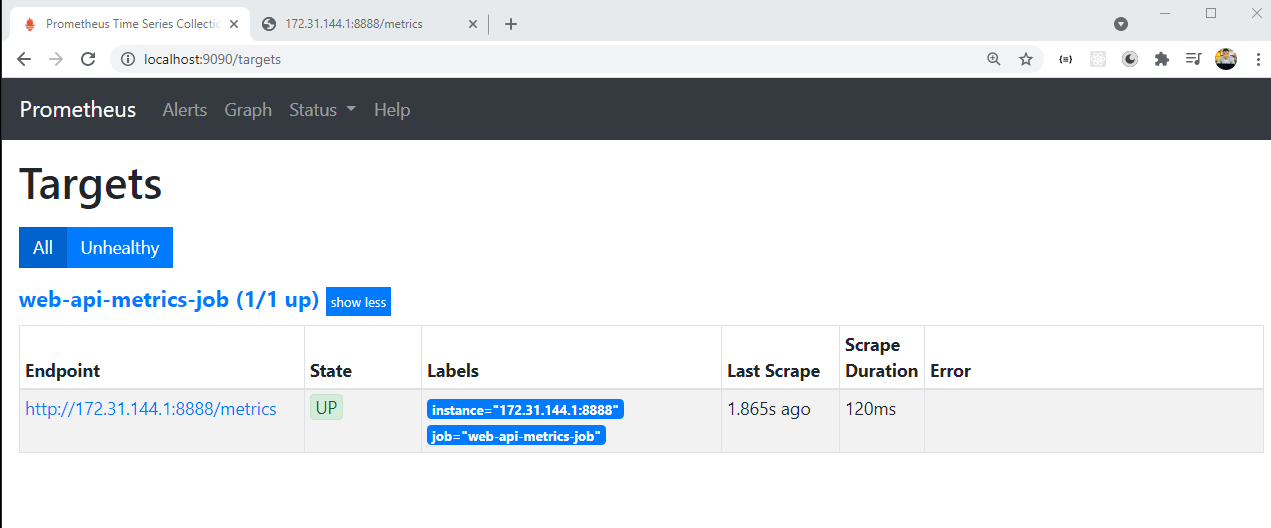
Task: Select the Unhealthy targets filter
Action: coord(120,248)
